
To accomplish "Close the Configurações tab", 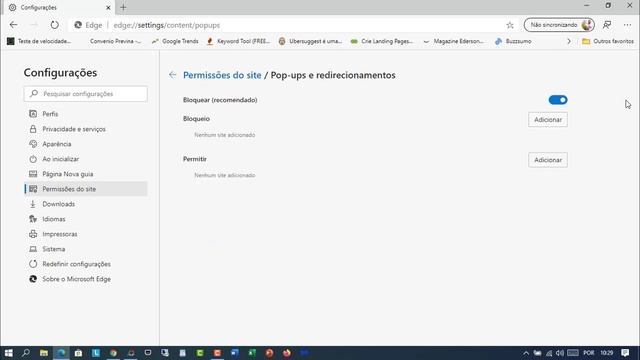I will tap(108, 7).
